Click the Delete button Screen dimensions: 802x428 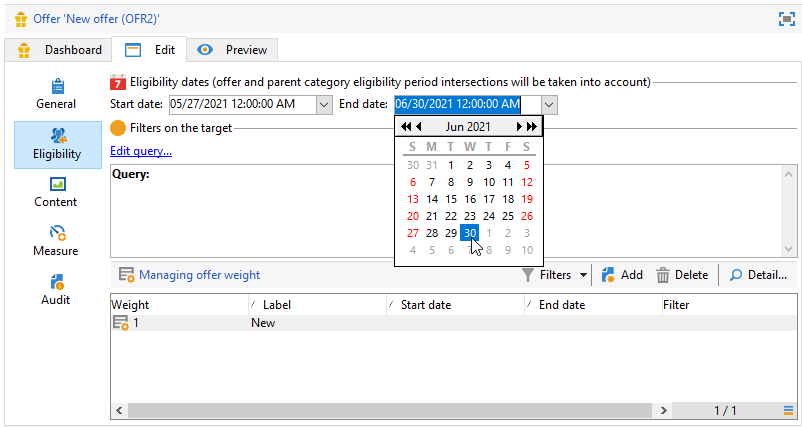(x=682, y=275)
